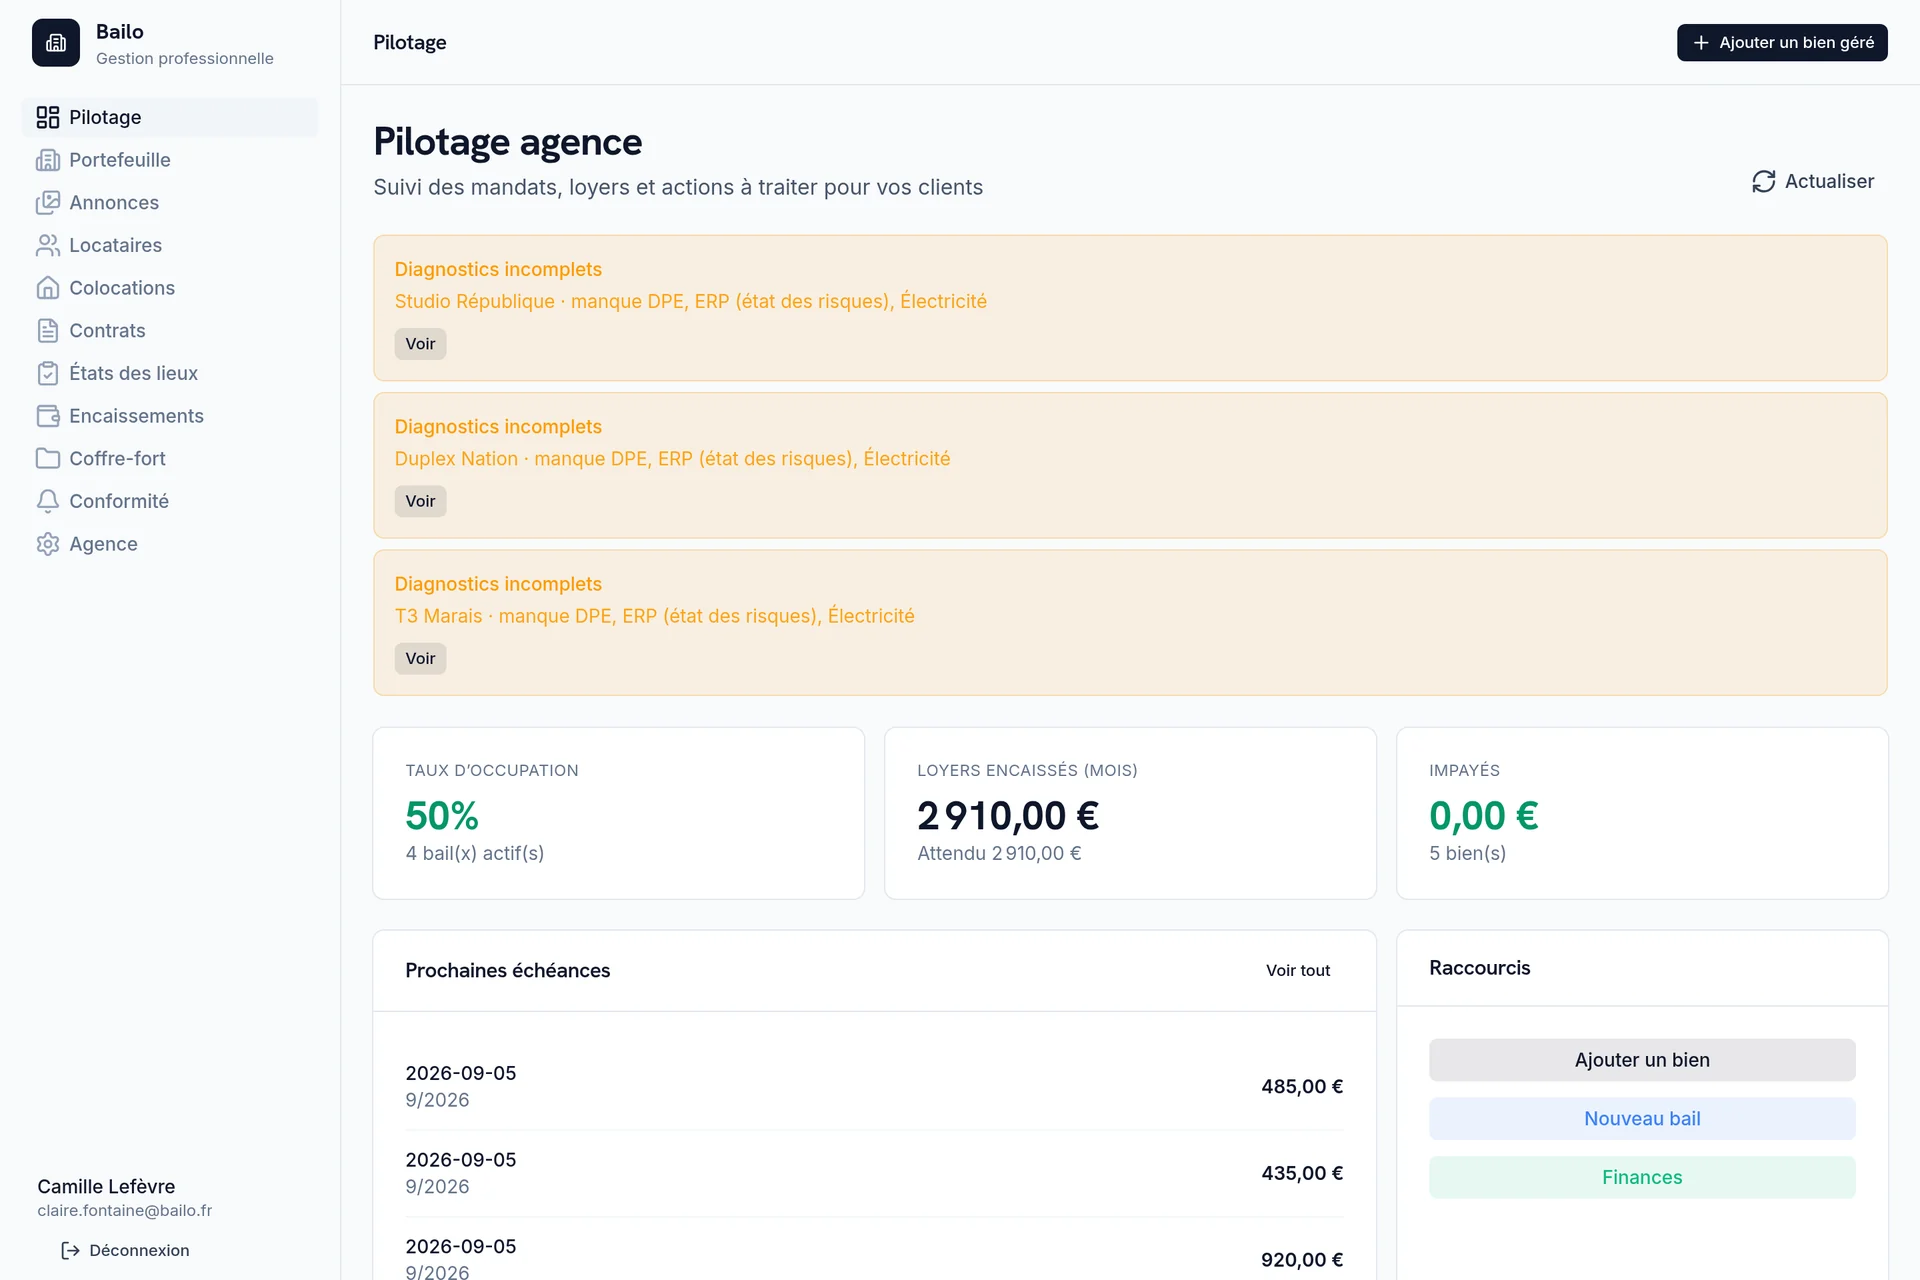Click the Attendu 2 910,00 € text

999,853
